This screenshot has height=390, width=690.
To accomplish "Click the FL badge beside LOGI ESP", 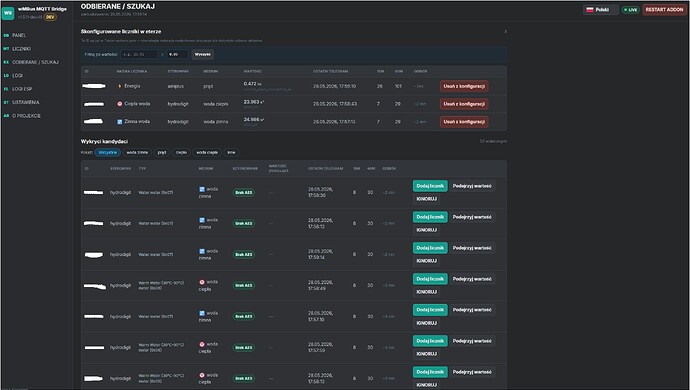I will 6,89.
